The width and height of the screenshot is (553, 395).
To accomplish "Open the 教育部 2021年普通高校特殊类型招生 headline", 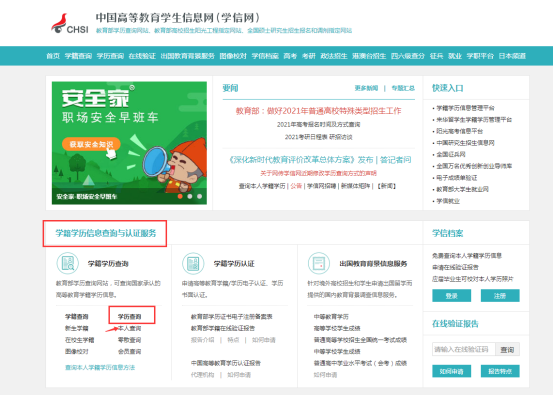I will click(318, 111).
